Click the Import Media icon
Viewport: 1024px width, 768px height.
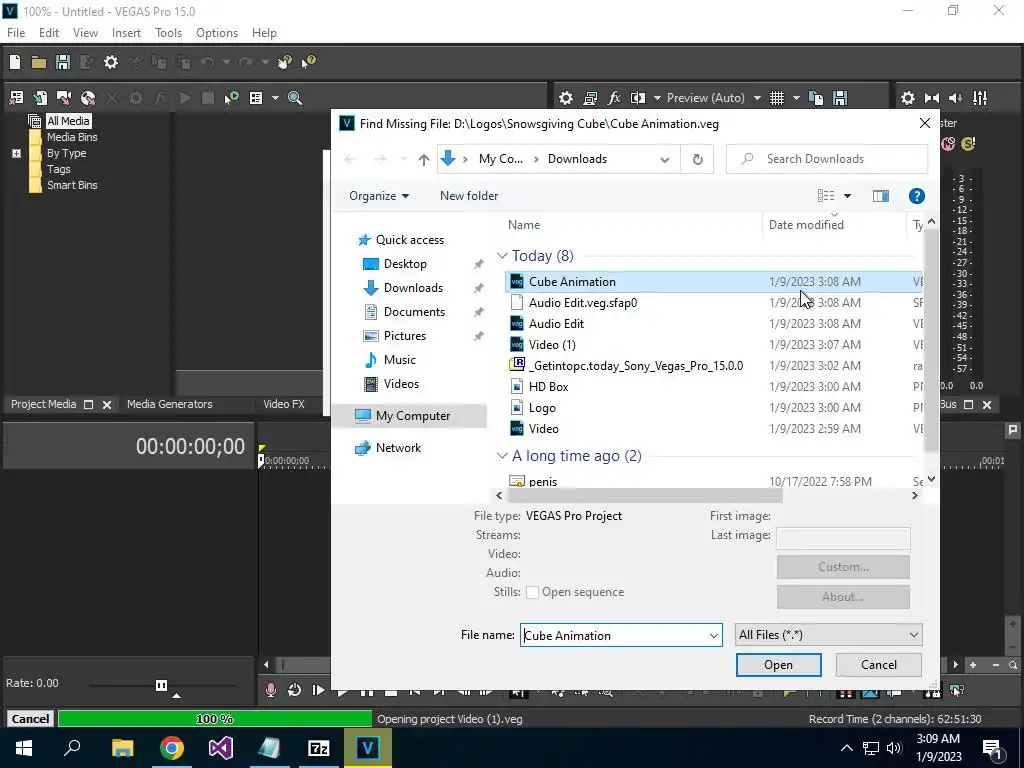(x=40, y=98)
